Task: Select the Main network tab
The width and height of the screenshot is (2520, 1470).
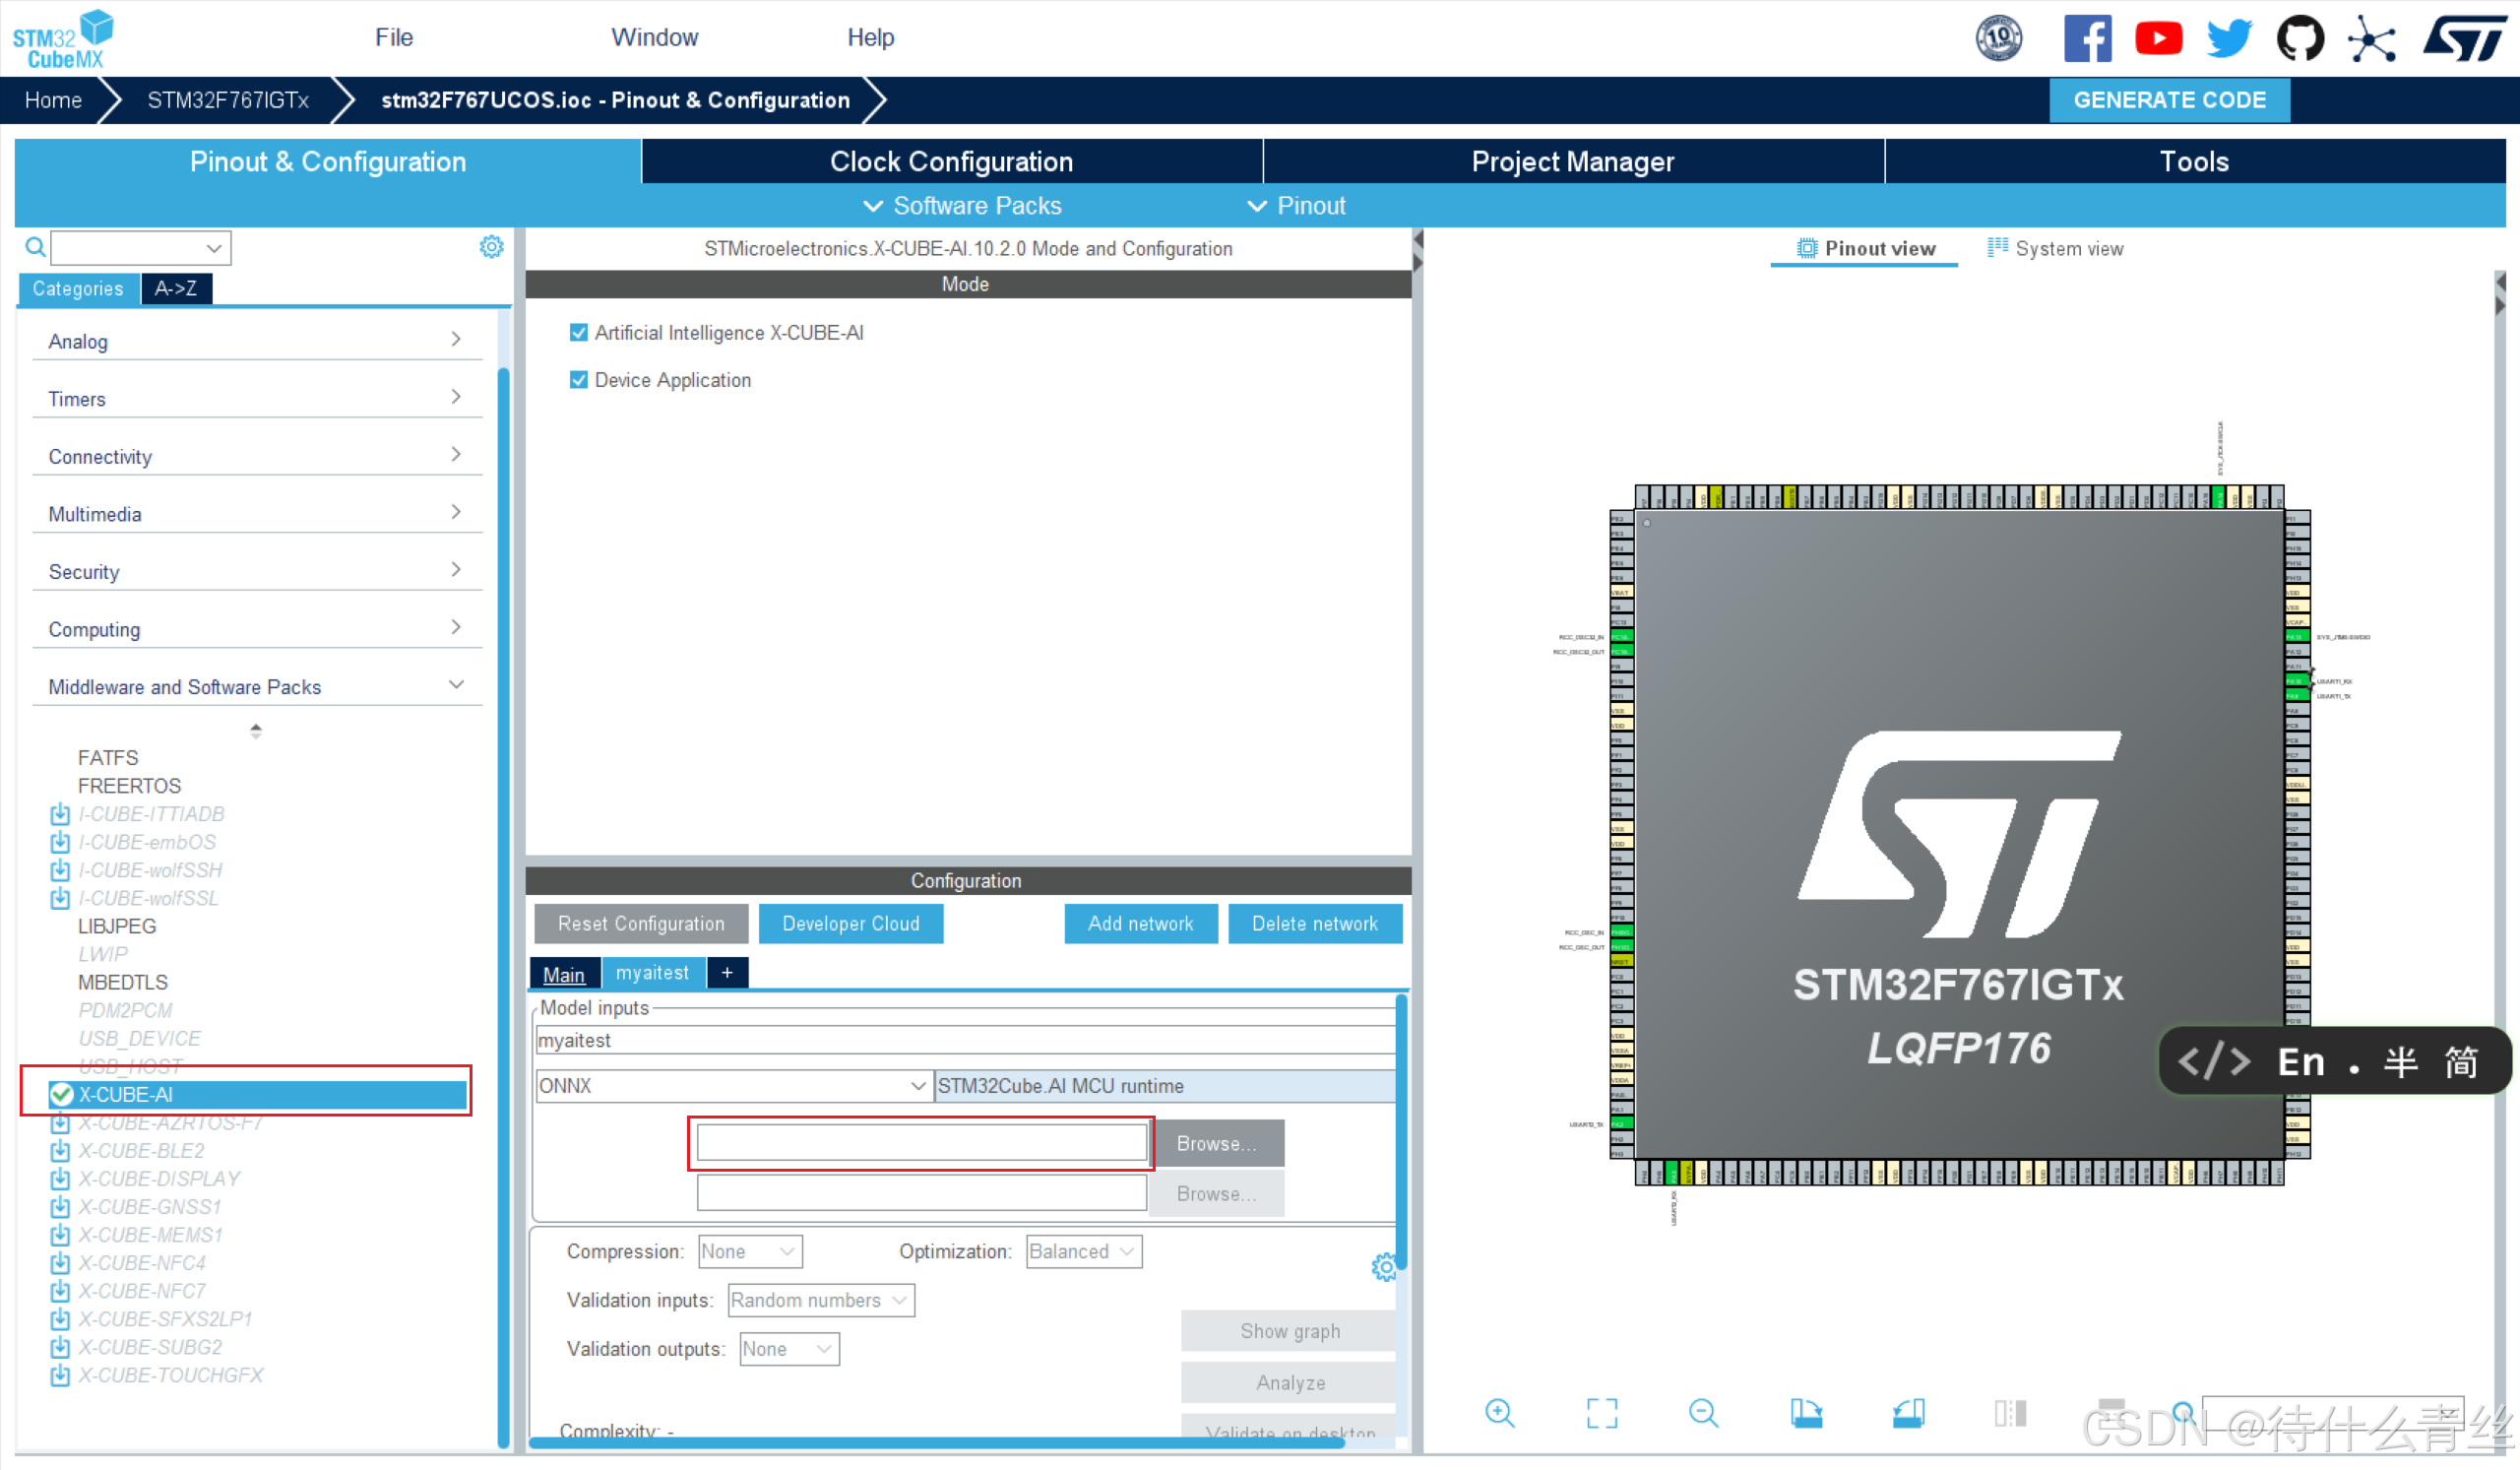Action: 564,974
